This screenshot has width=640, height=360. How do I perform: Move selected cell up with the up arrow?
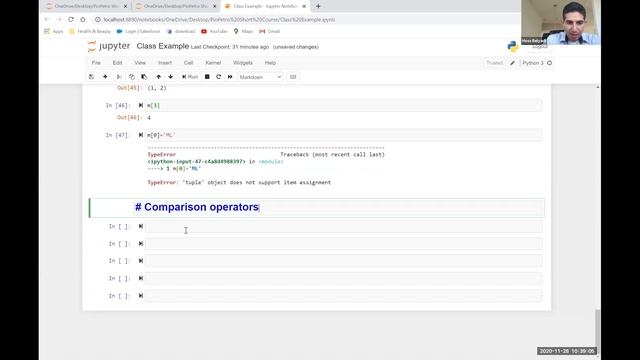[x=158, y=77]
